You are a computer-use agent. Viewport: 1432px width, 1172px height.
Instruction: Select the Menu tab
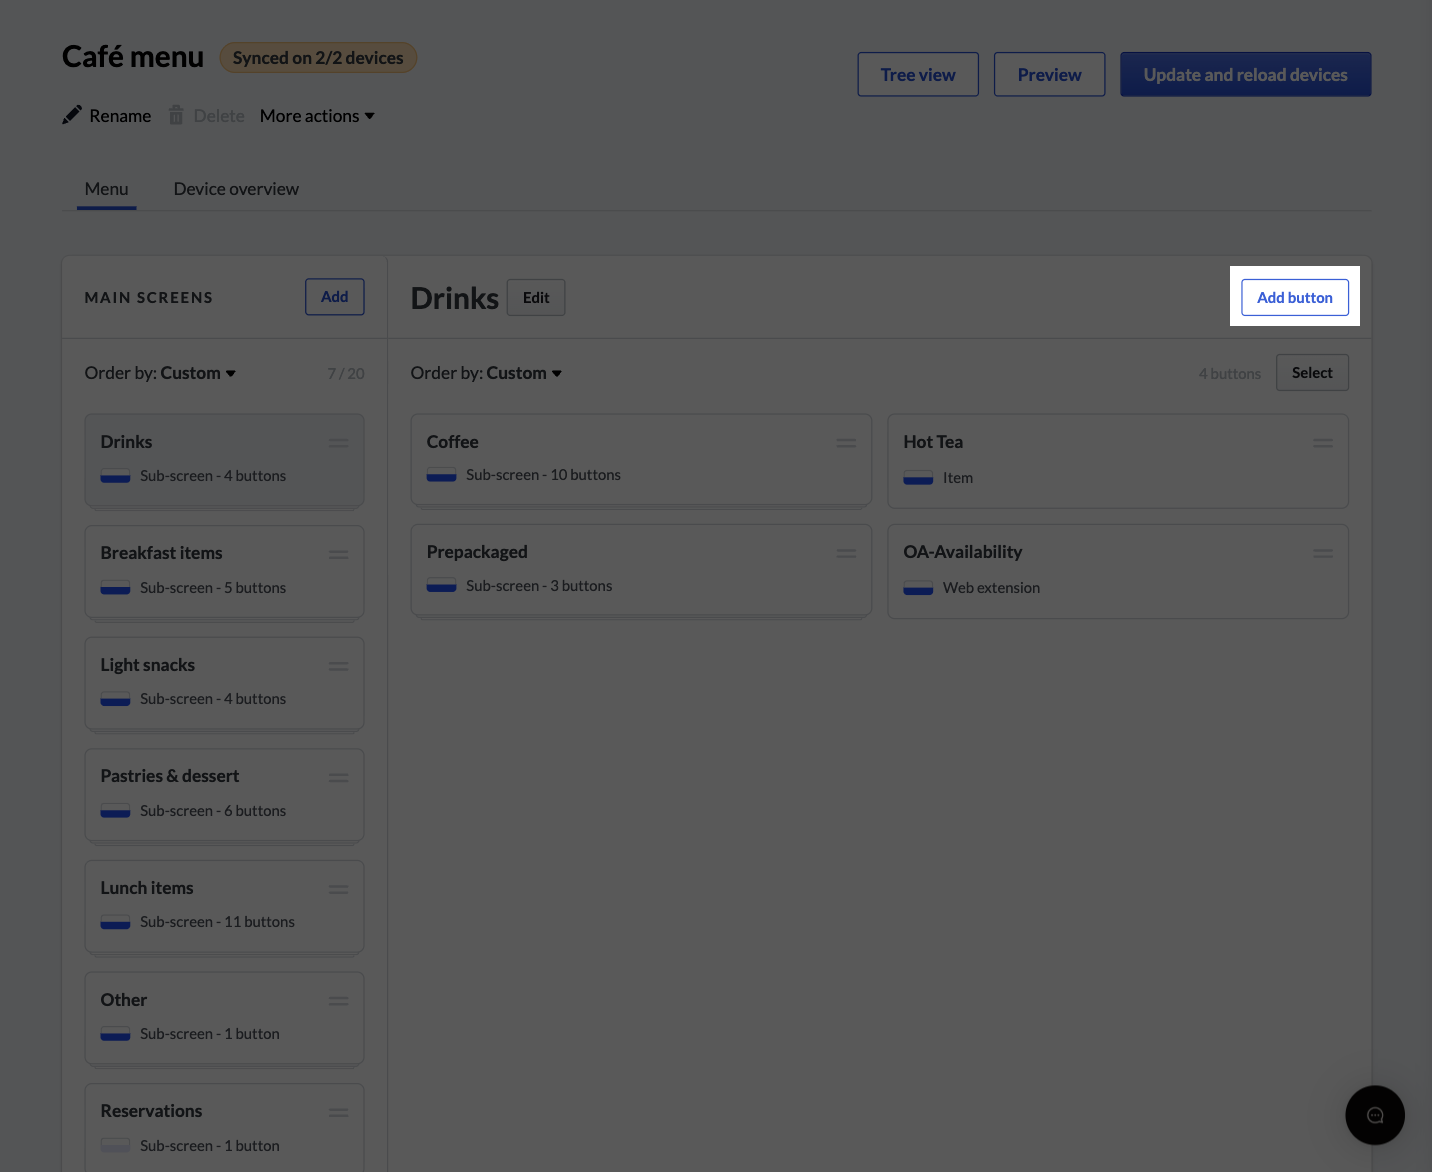pyautogui.click(x=106, y=189)
